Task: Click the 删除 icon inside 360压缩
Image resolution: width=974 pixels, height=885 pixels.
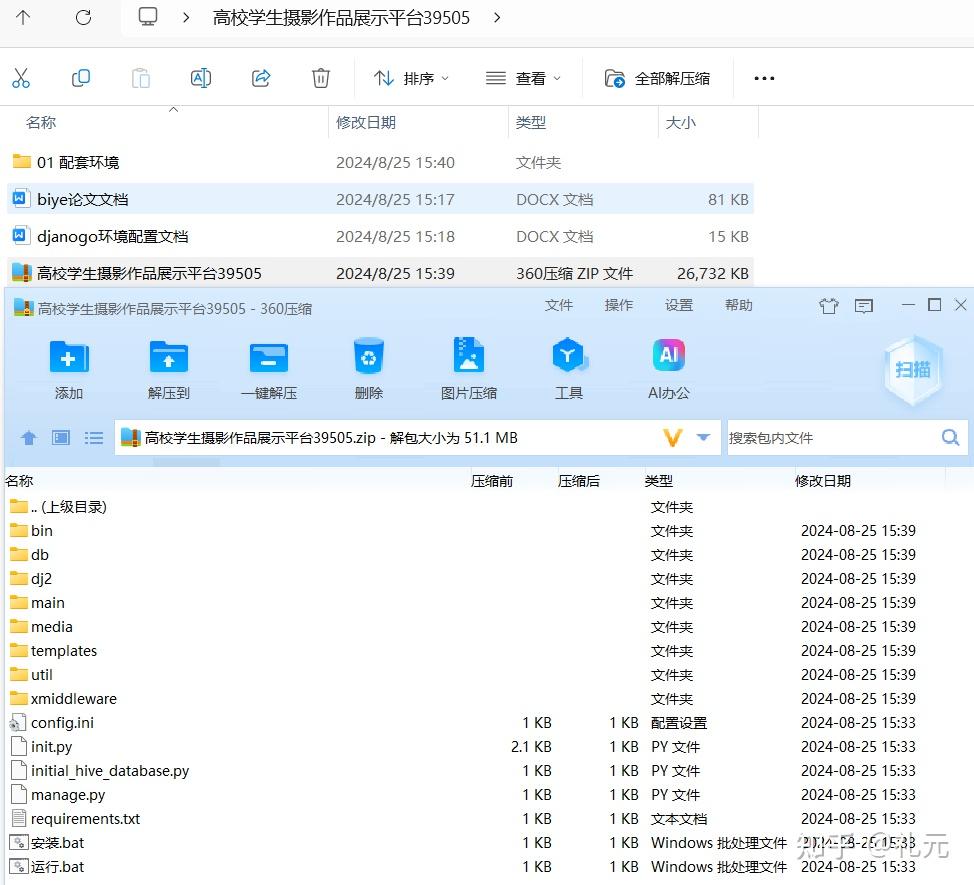Action: tap(368, 366)
